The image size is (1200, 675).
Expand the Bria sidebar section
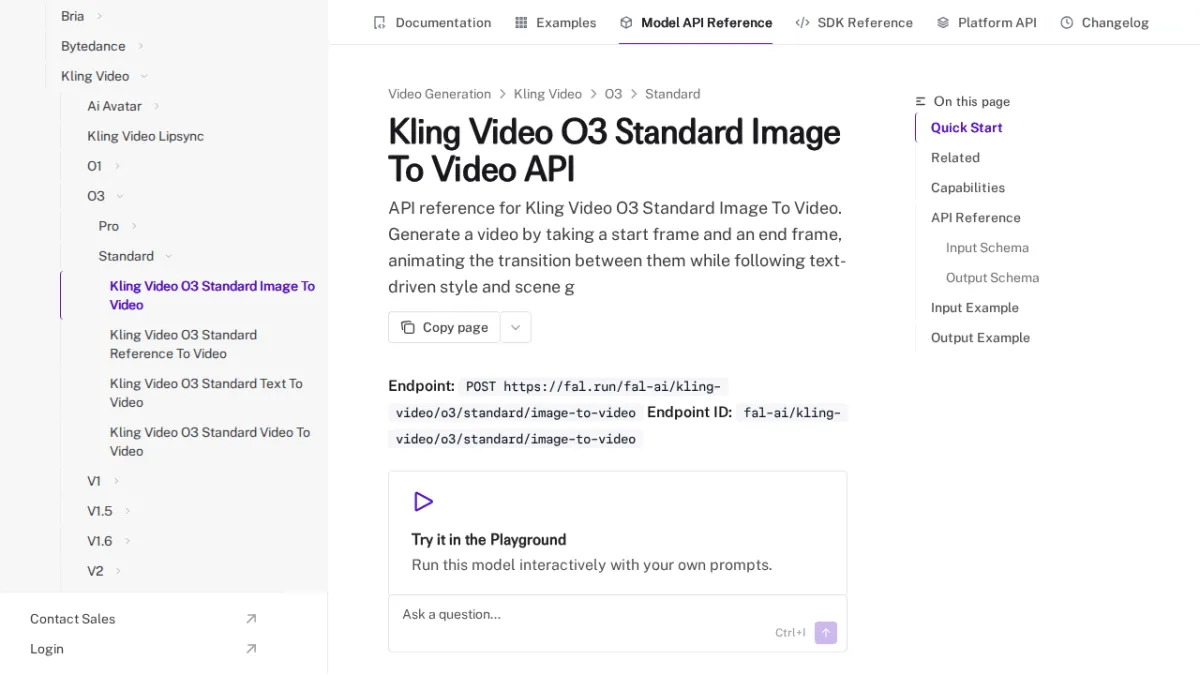pyautogui.click(x=100, y=16)
